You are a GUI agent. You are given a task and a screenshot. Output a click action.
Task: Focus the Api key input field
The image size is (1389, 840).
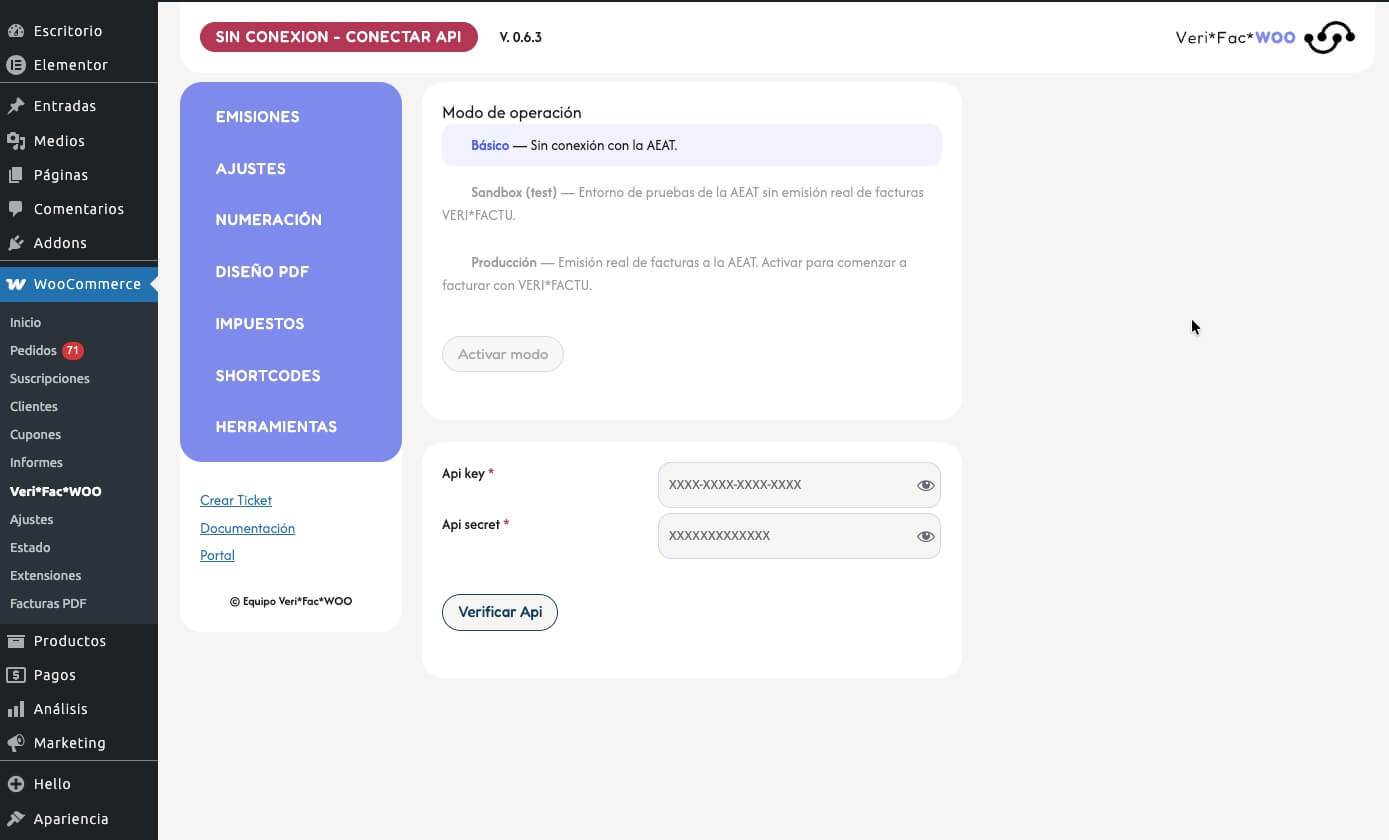coord(799,485)
